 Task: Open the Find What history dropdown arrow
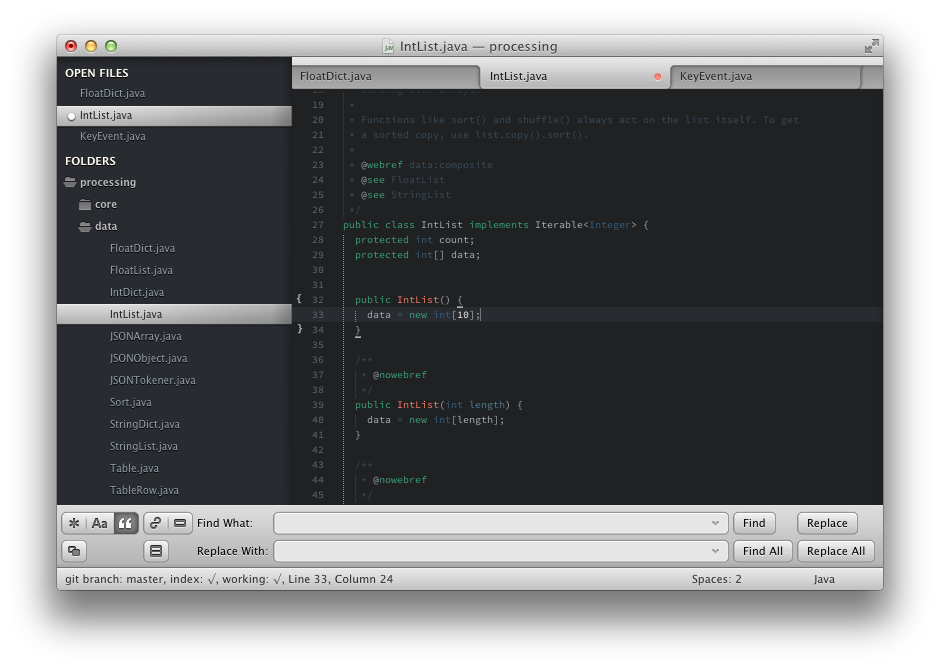pyautogui.click(x=715, y=523)
